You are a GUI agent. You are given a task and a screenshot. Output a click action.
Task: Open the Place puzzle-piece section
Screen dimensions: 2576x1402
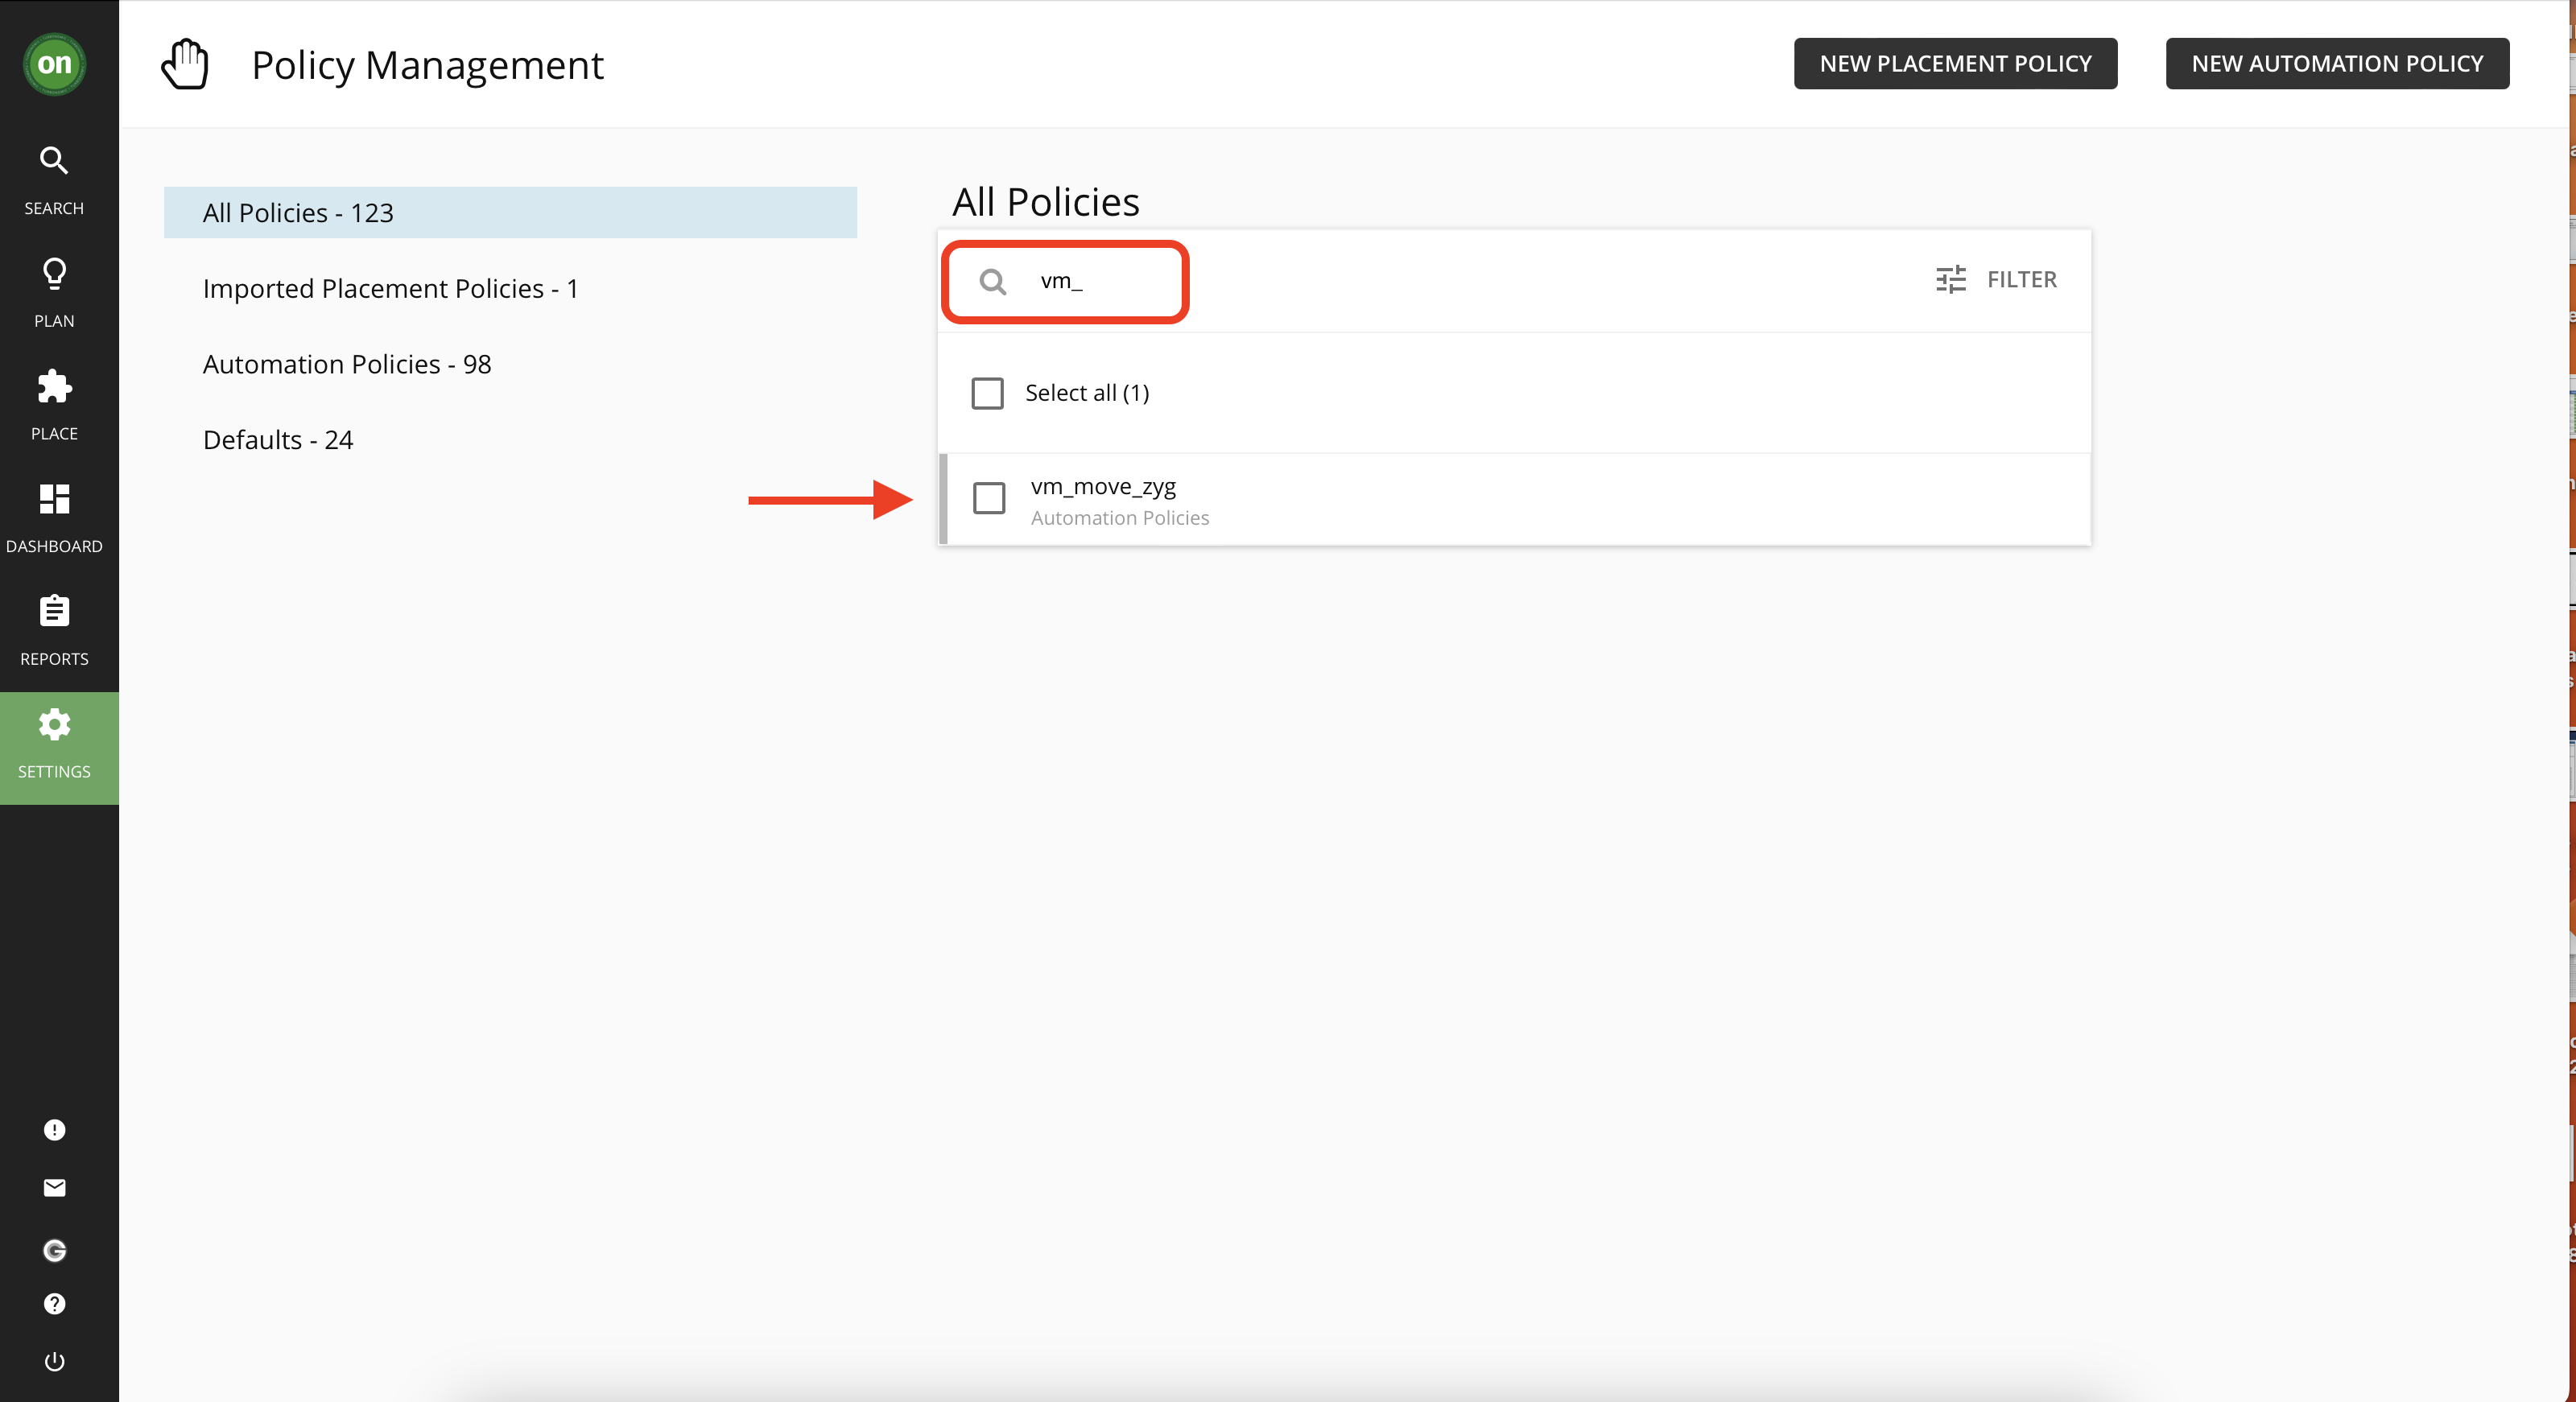[x=54, y=406]
